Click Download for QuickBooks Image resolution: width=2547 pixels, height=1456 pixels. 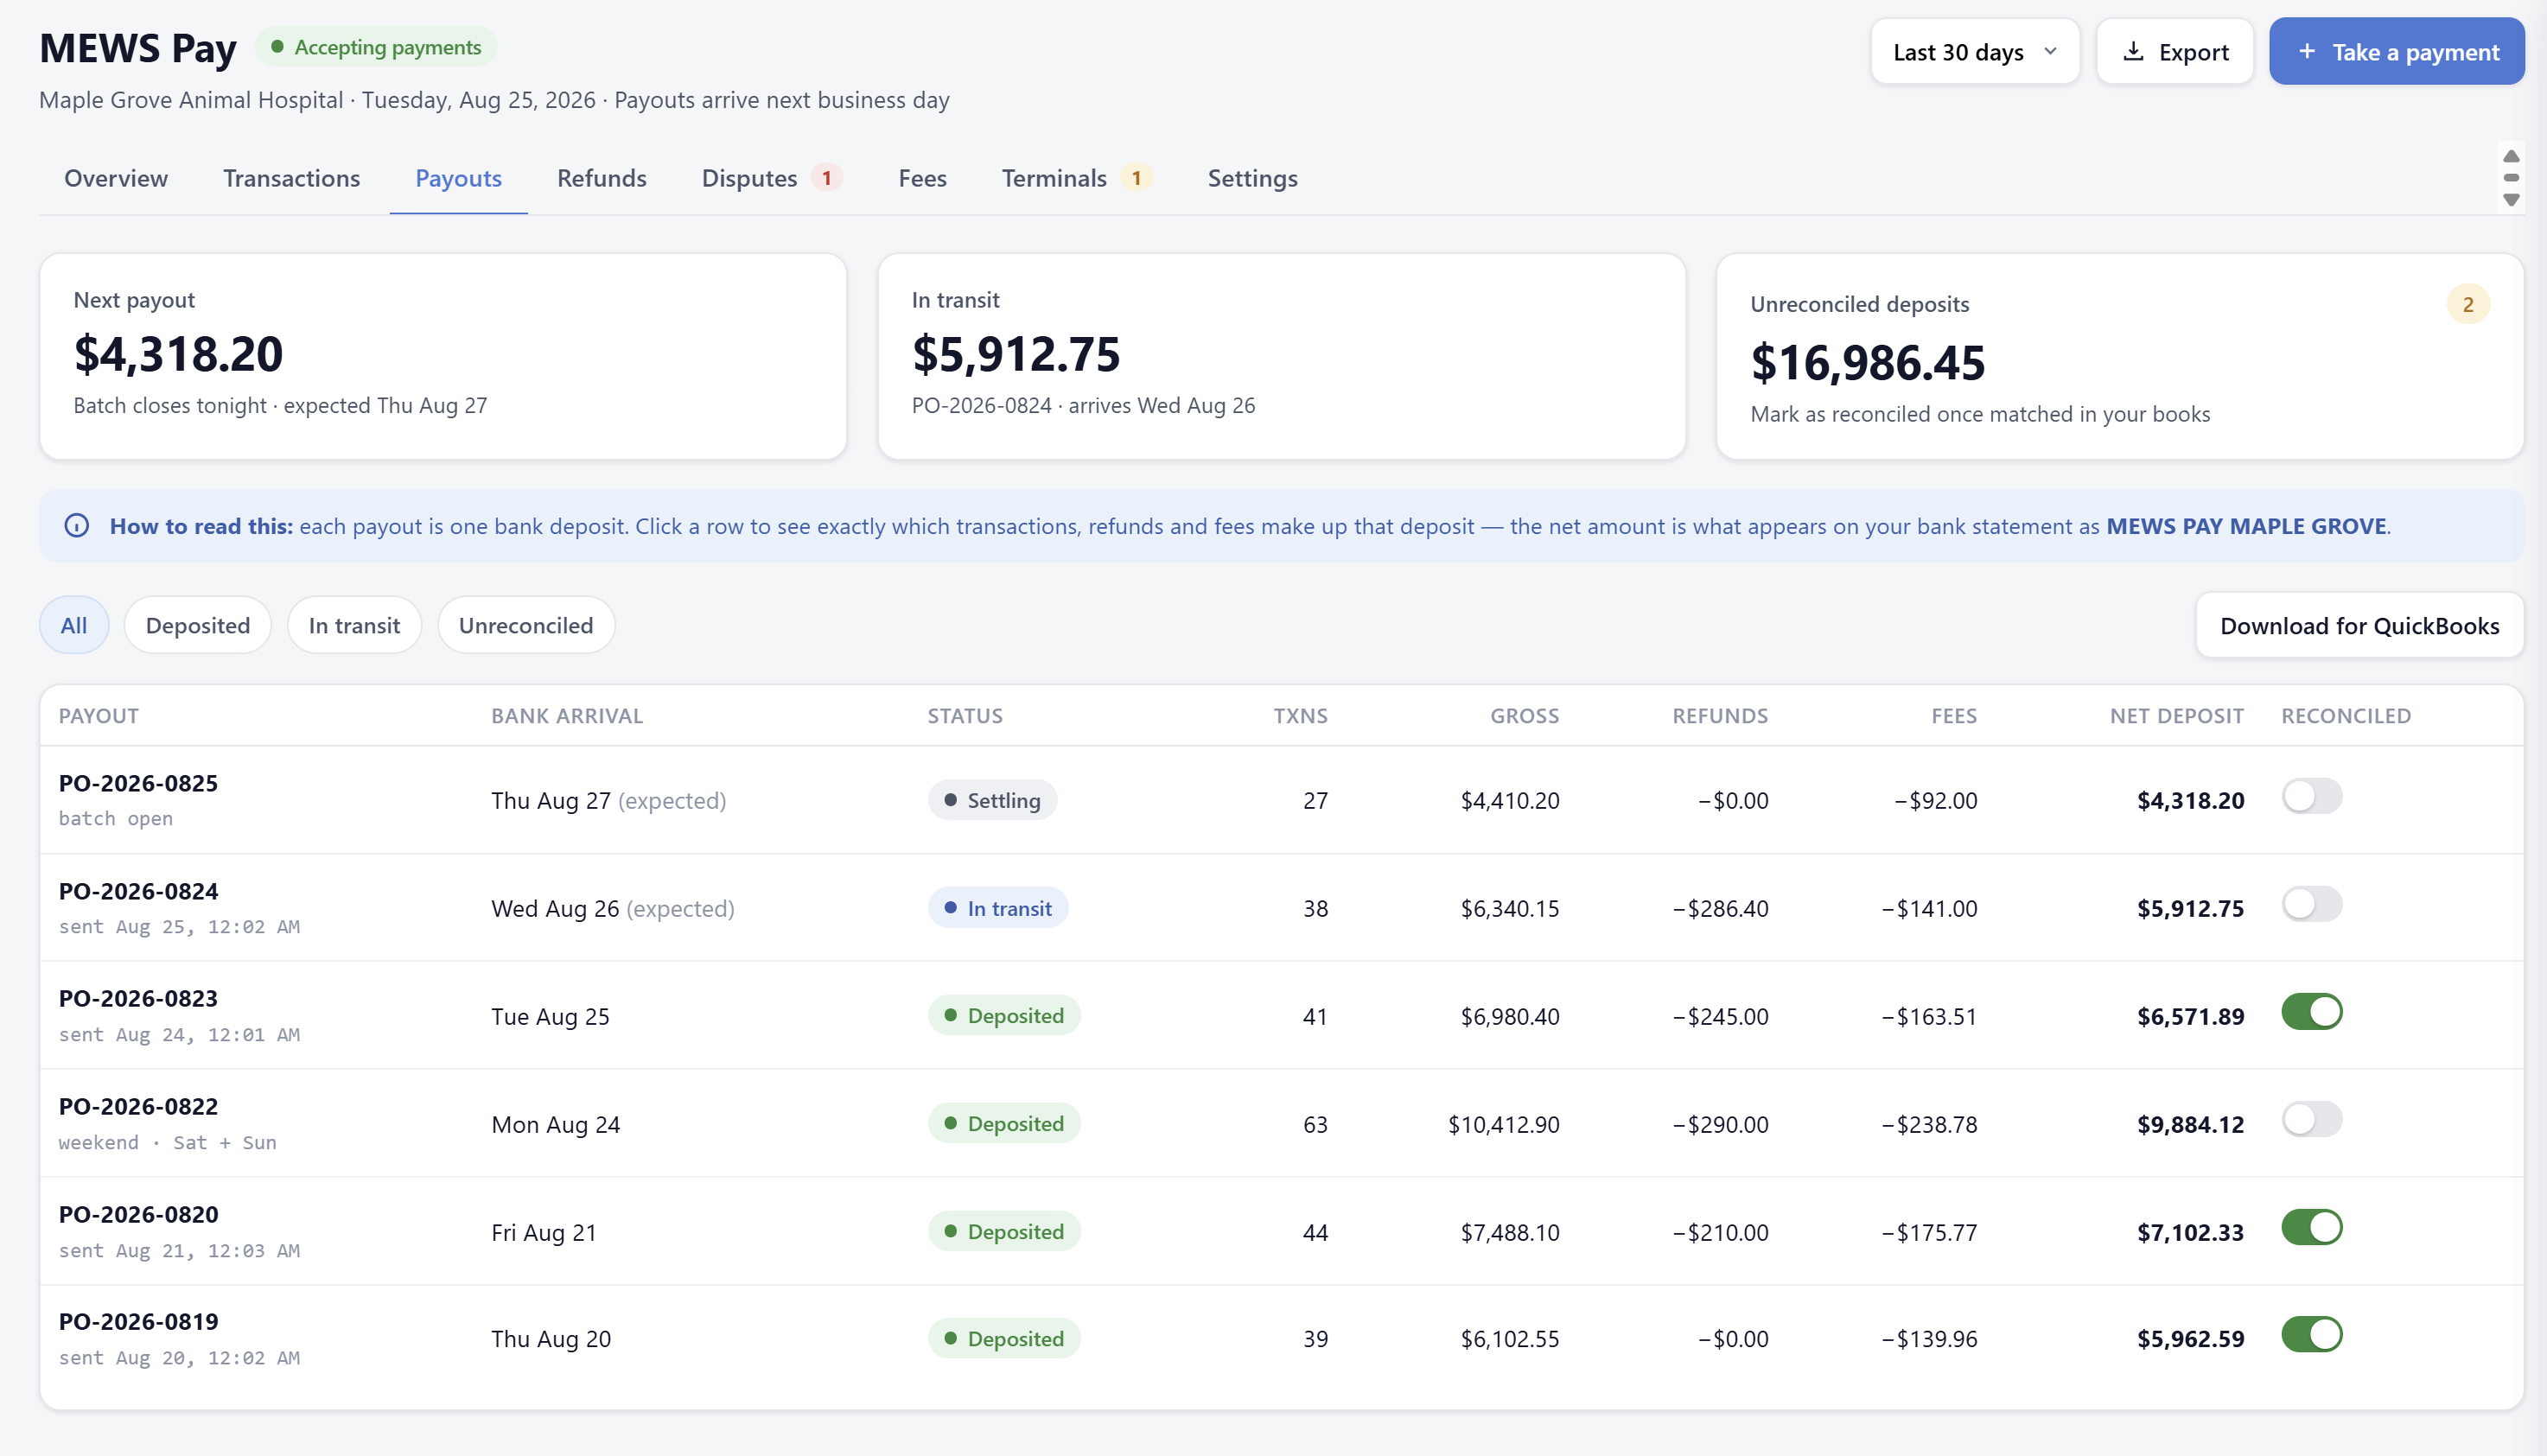coord(2359,626)
